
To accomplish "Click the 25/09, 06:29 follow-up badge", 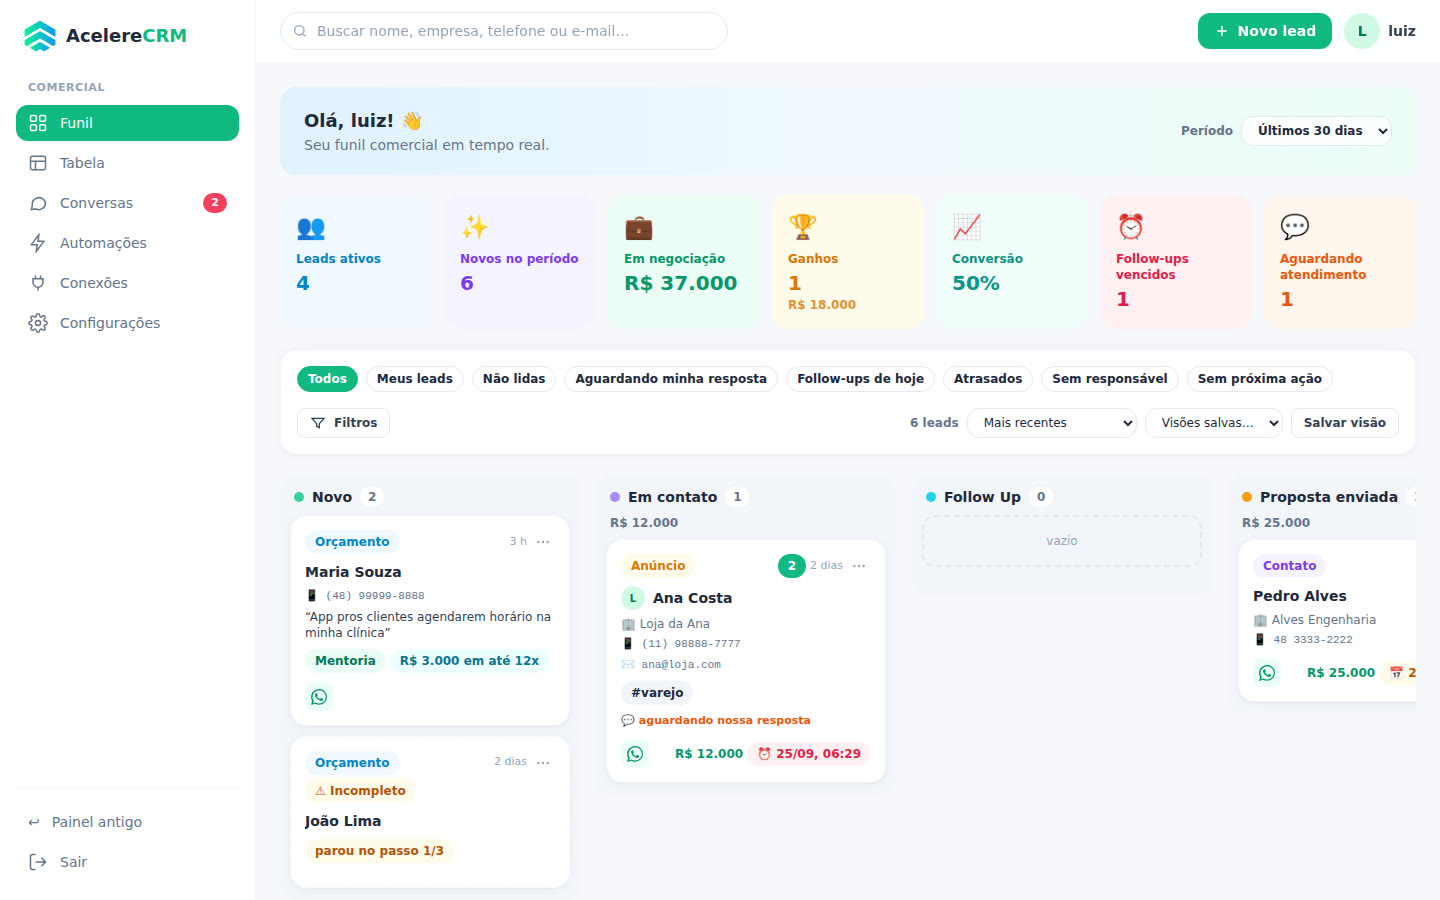I will [x=809, y=754].
